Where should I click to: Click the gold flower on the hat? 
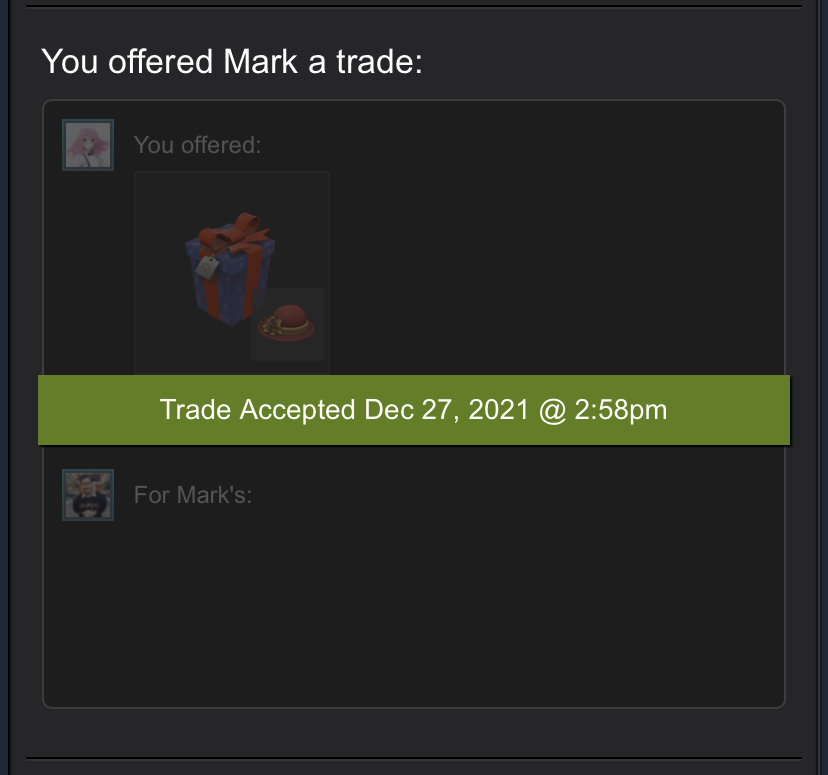click(x=271, y=326)
